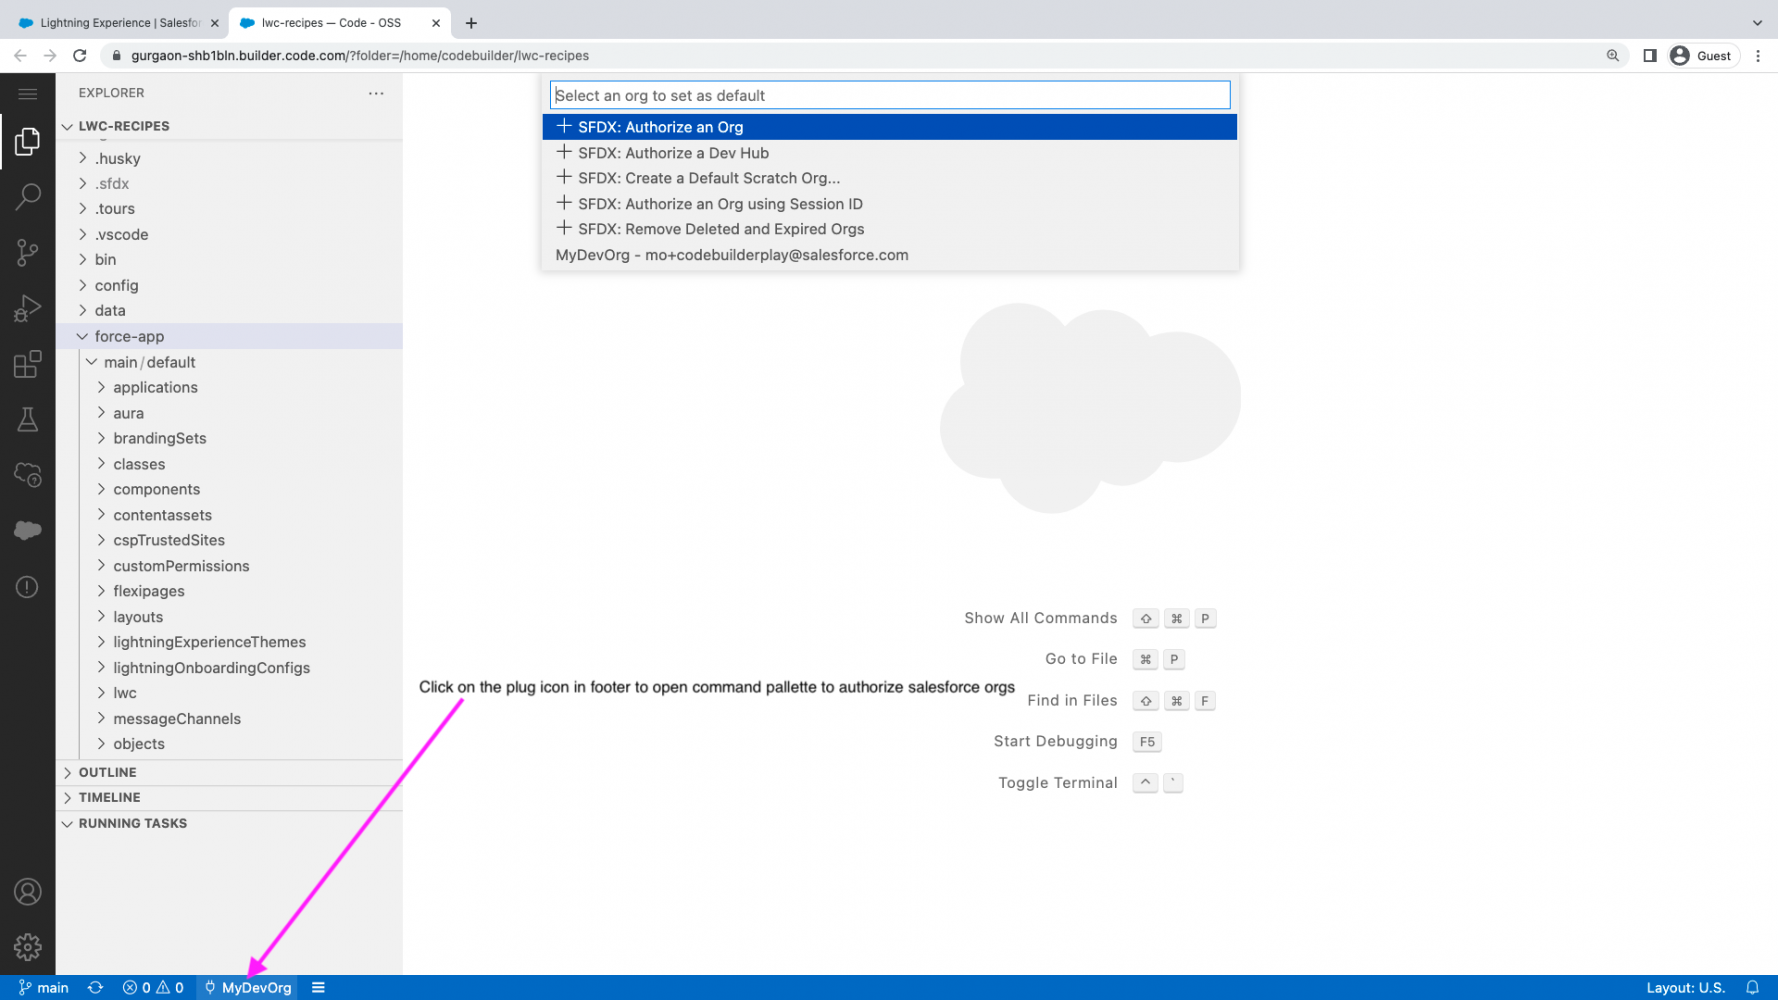
Task: Open the Testing flask icon
Action: click(x=28, y=420)
